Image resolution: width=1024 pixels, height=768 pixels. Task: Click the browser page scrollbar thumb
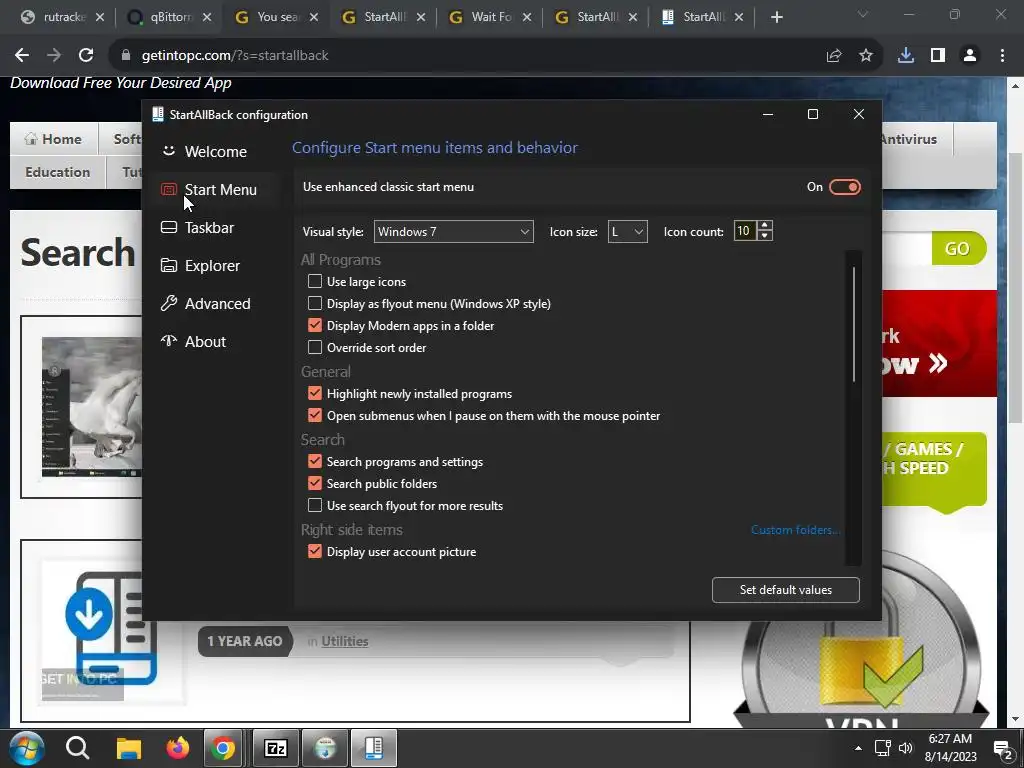coord(1015,287)
